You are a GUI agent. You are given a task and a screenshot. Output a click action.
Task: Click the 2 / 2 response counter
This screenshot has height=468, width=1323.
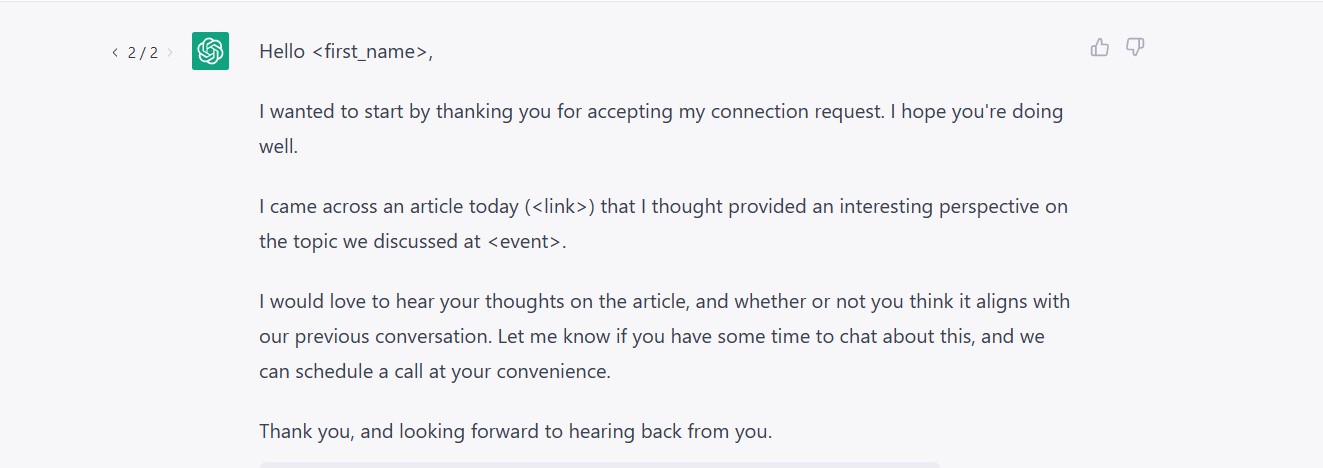coord(143,53)
